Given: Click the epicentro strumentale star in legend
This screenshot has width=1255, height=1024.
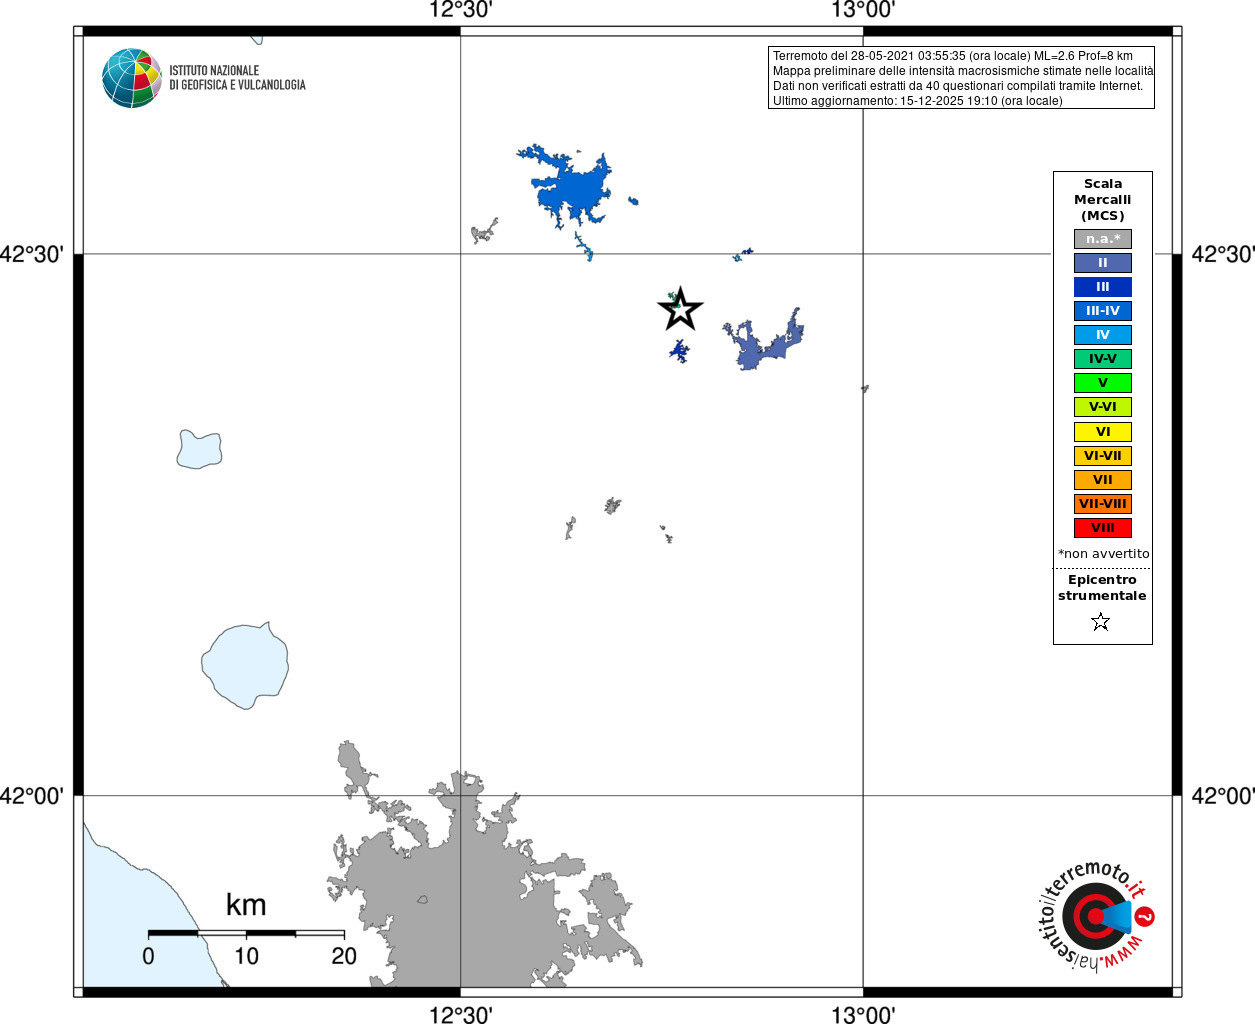Looking at the screenshot, I should click(1101, 622).
